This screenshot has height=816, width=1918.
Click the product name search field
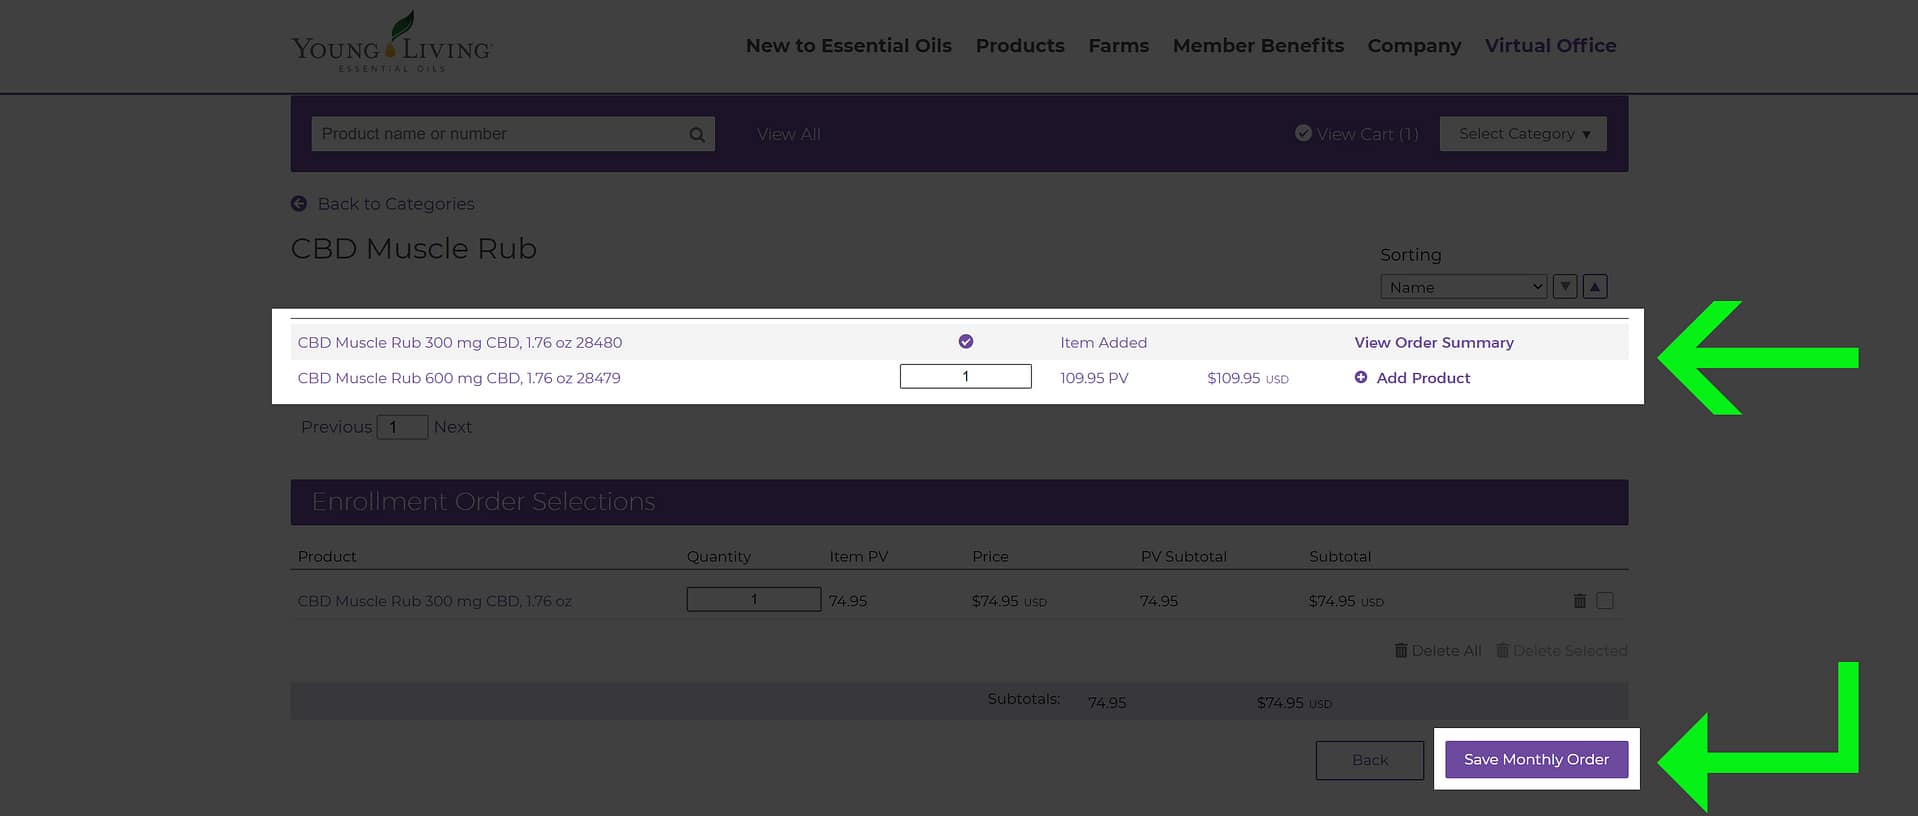click(500, 134)
